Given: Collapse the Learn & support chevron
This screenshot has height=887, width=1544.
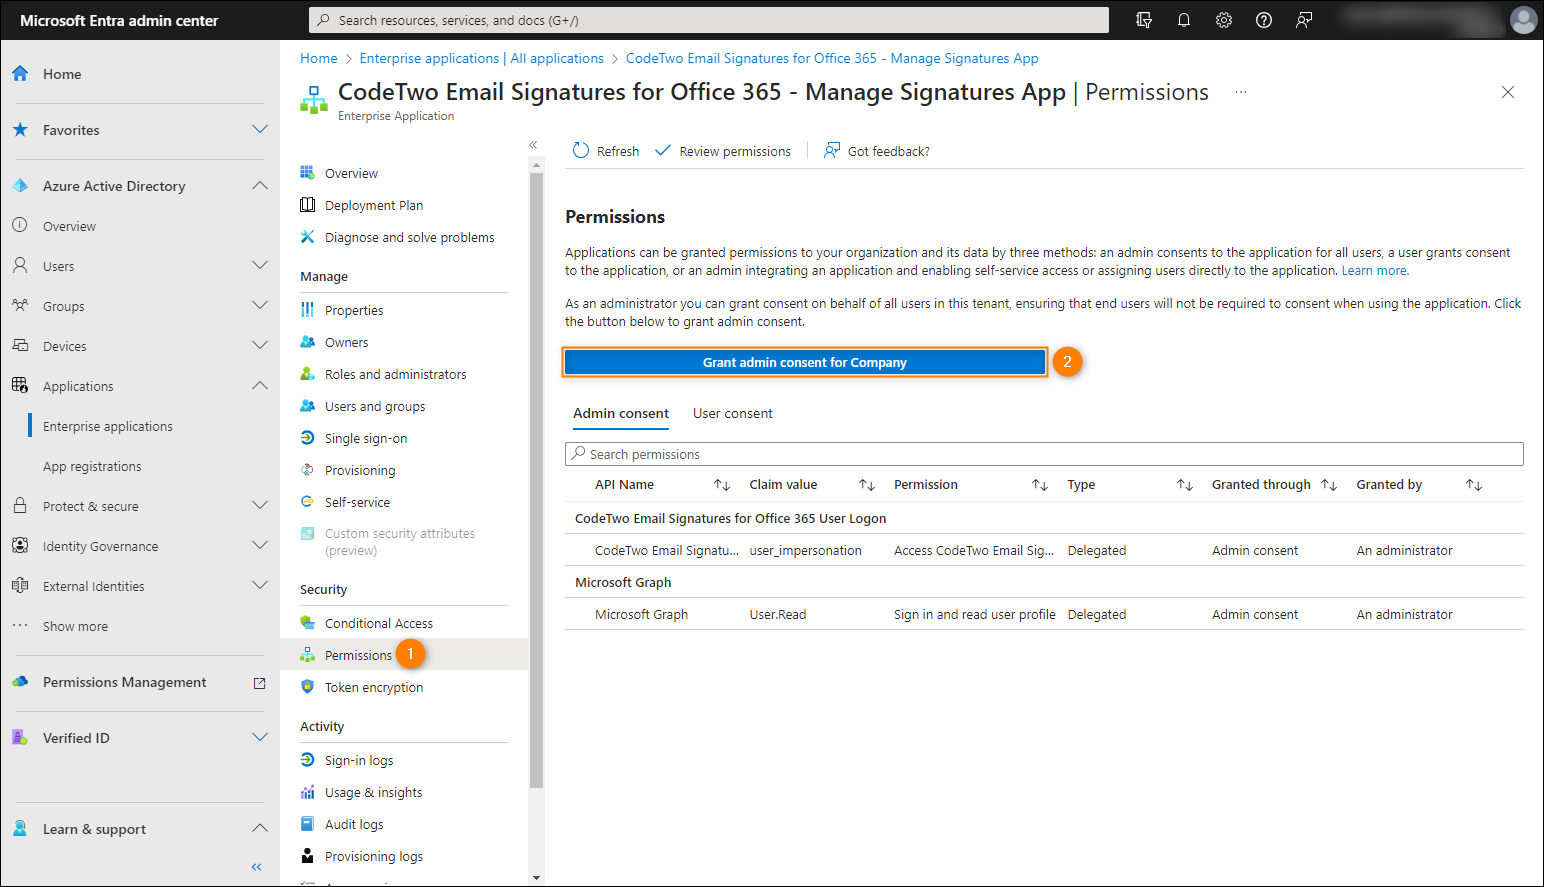Looking at the screenshot, I should 260,828.
